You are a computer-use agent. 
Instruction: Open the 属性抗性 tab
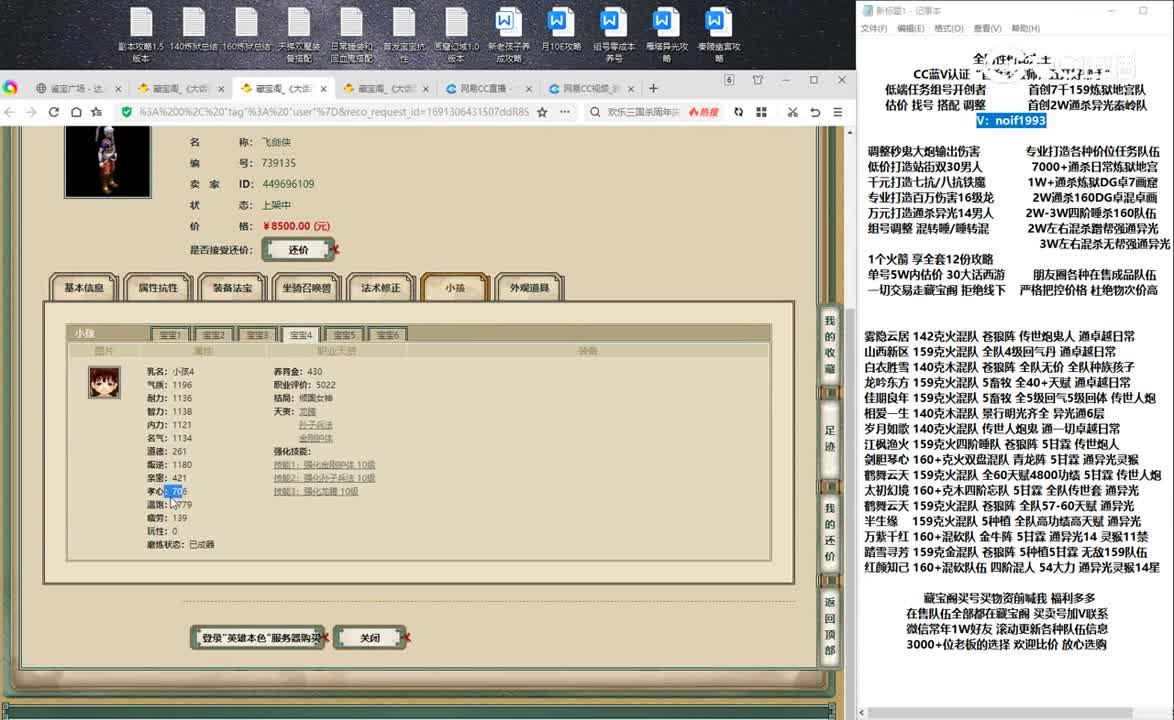click(158, 287)
